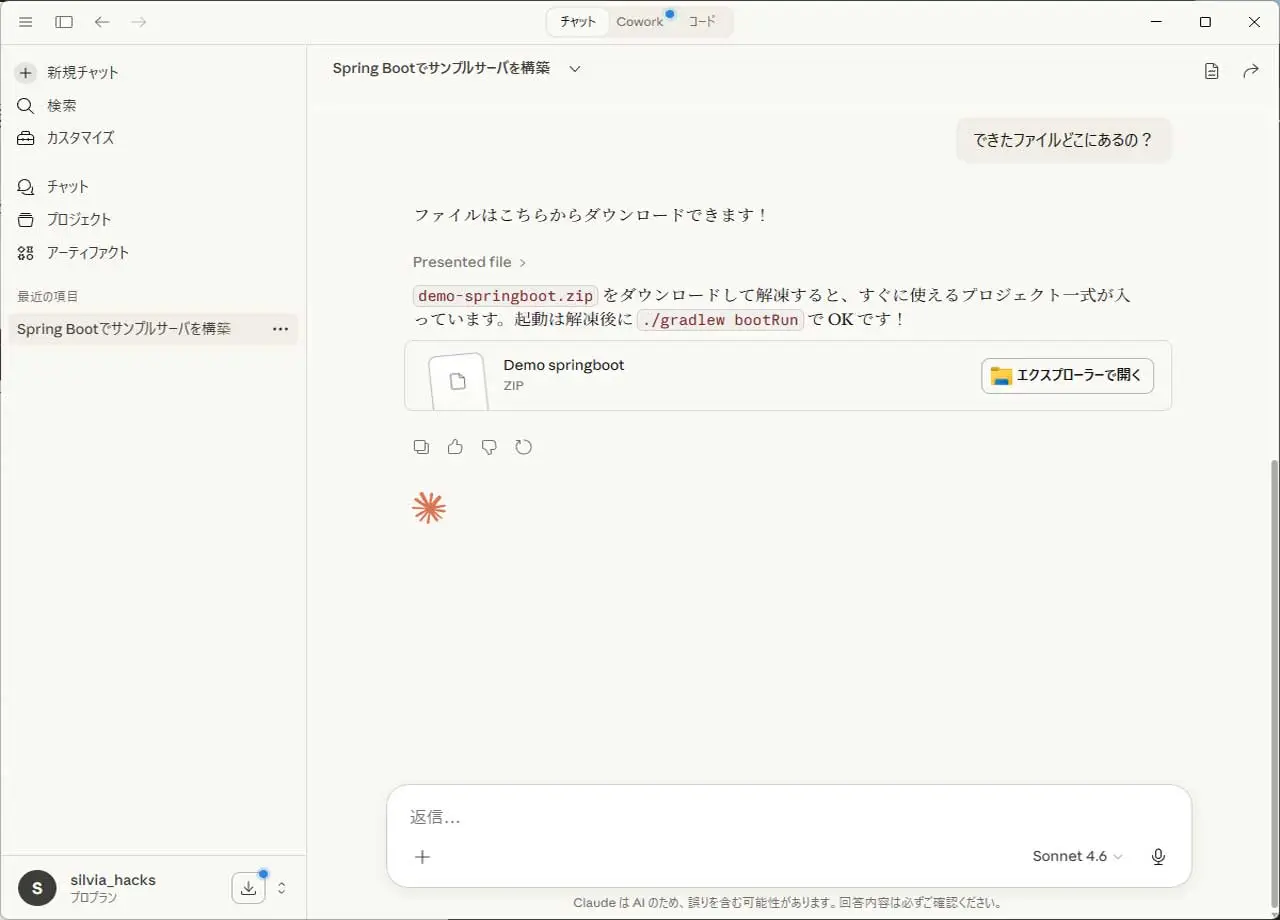
Task: Give thumbs up to the response
Action: 455,447
